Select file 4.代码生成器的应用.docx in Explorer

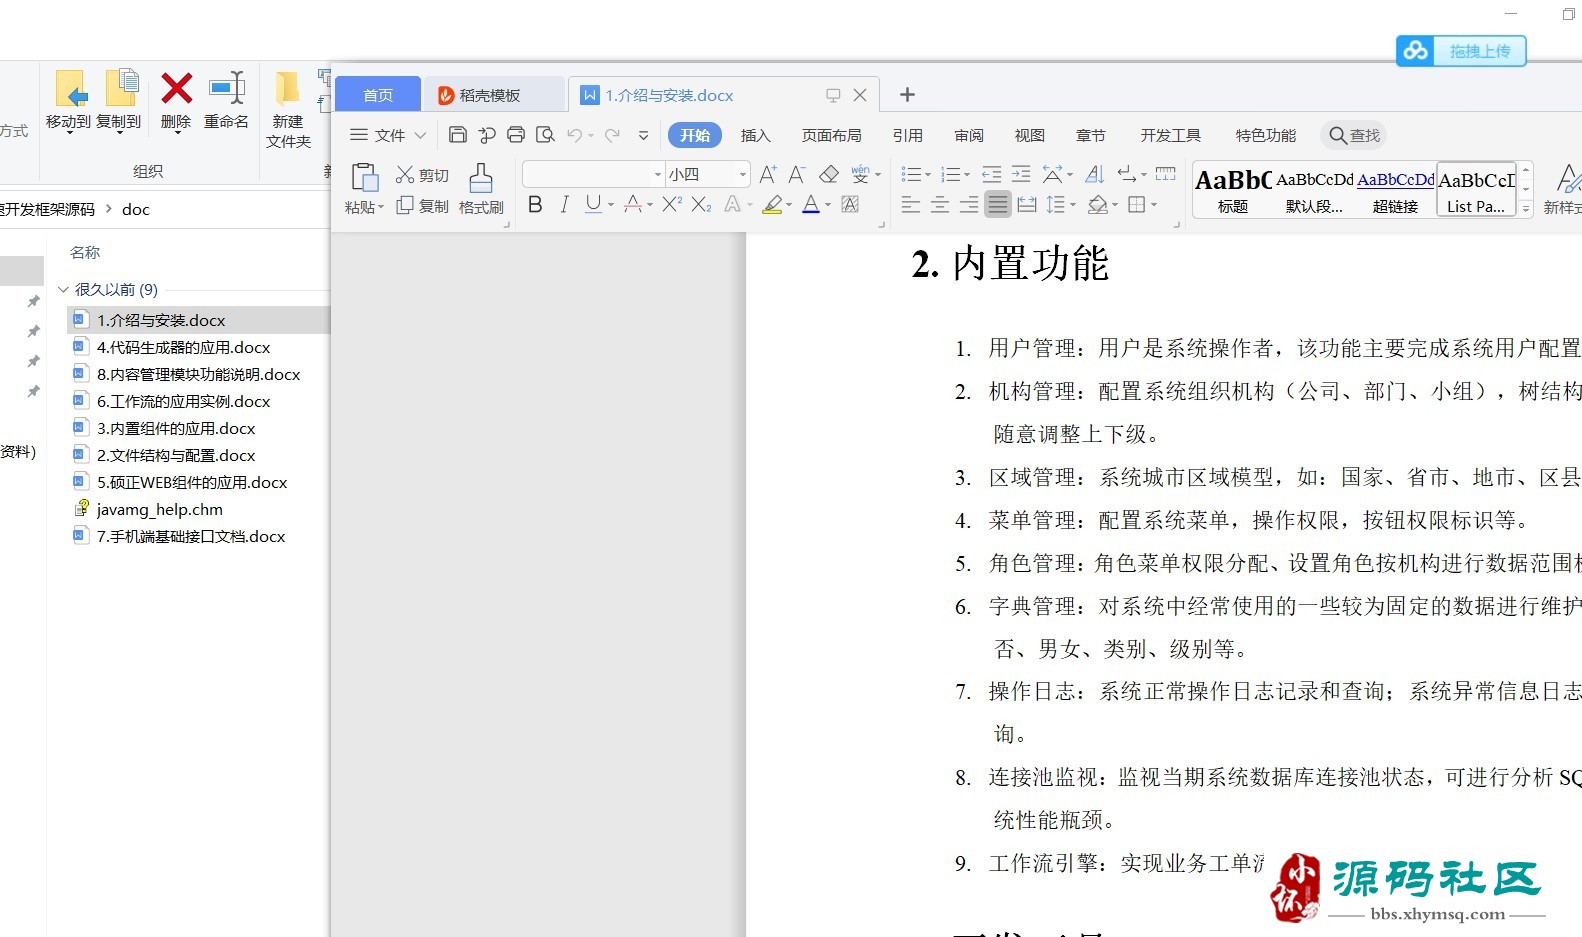183,347
